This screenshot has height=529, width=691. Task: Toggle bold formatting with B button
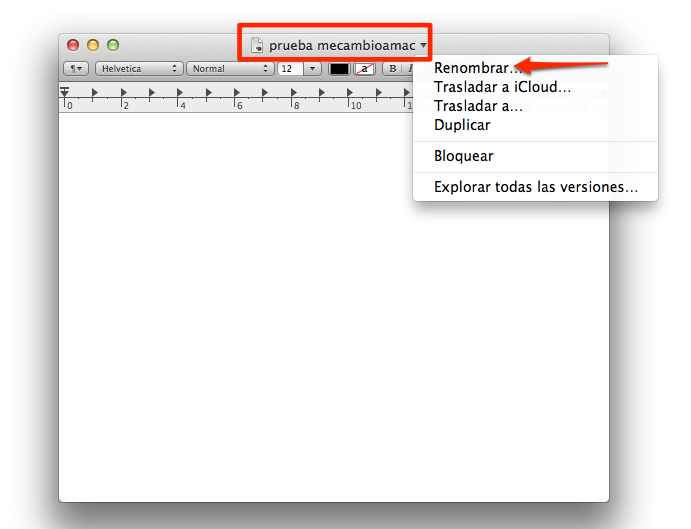392,69
